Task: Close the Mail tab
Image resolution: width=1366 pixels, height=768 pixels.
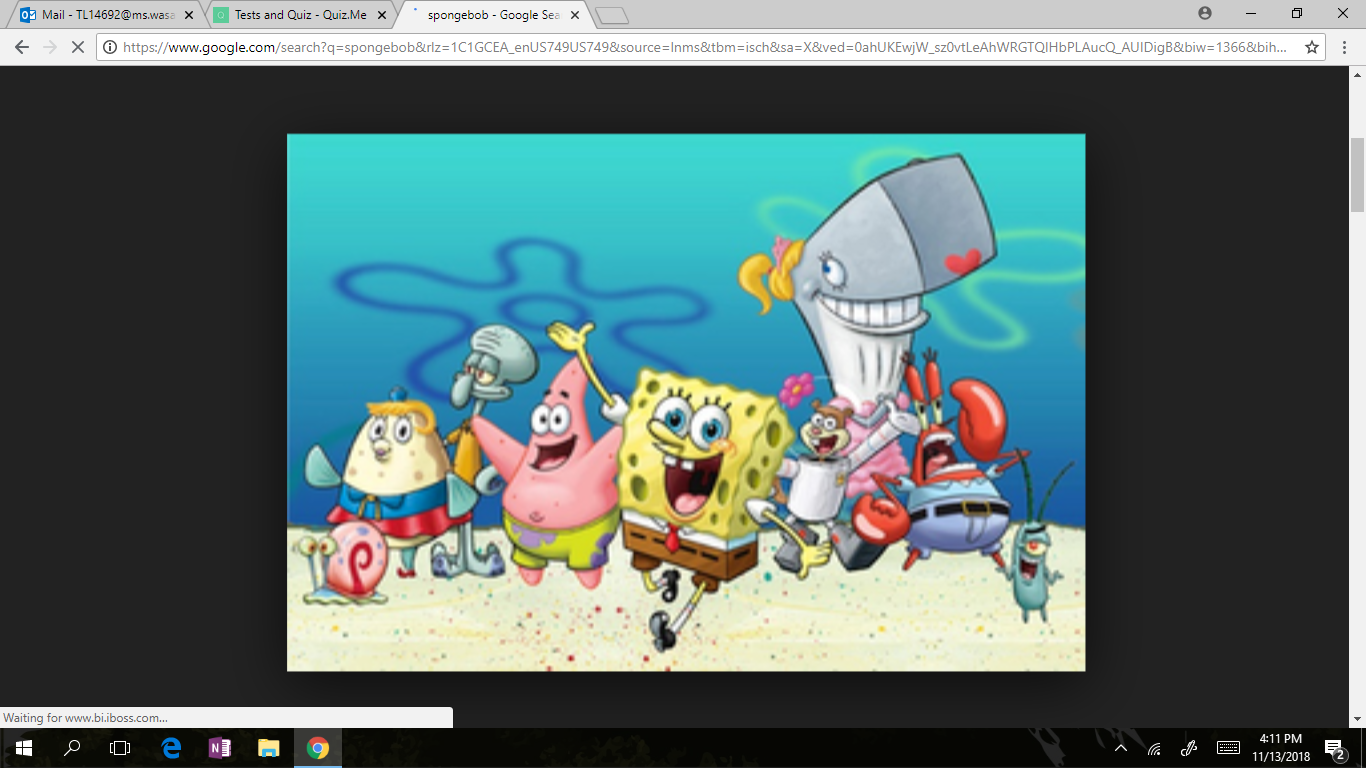Action: pos(189,15)
